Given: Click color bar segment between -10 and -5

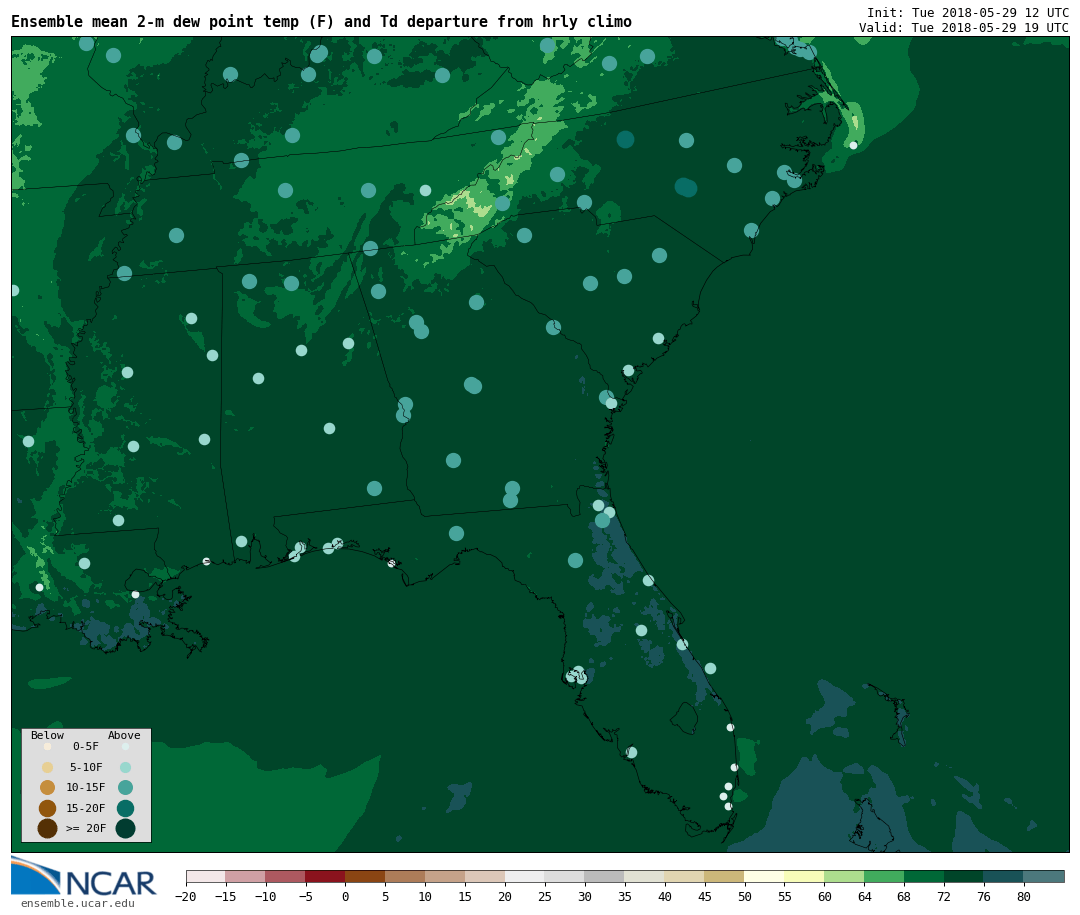Looking at the screenshot, I should pyautogui.click(x=286, y=876).
